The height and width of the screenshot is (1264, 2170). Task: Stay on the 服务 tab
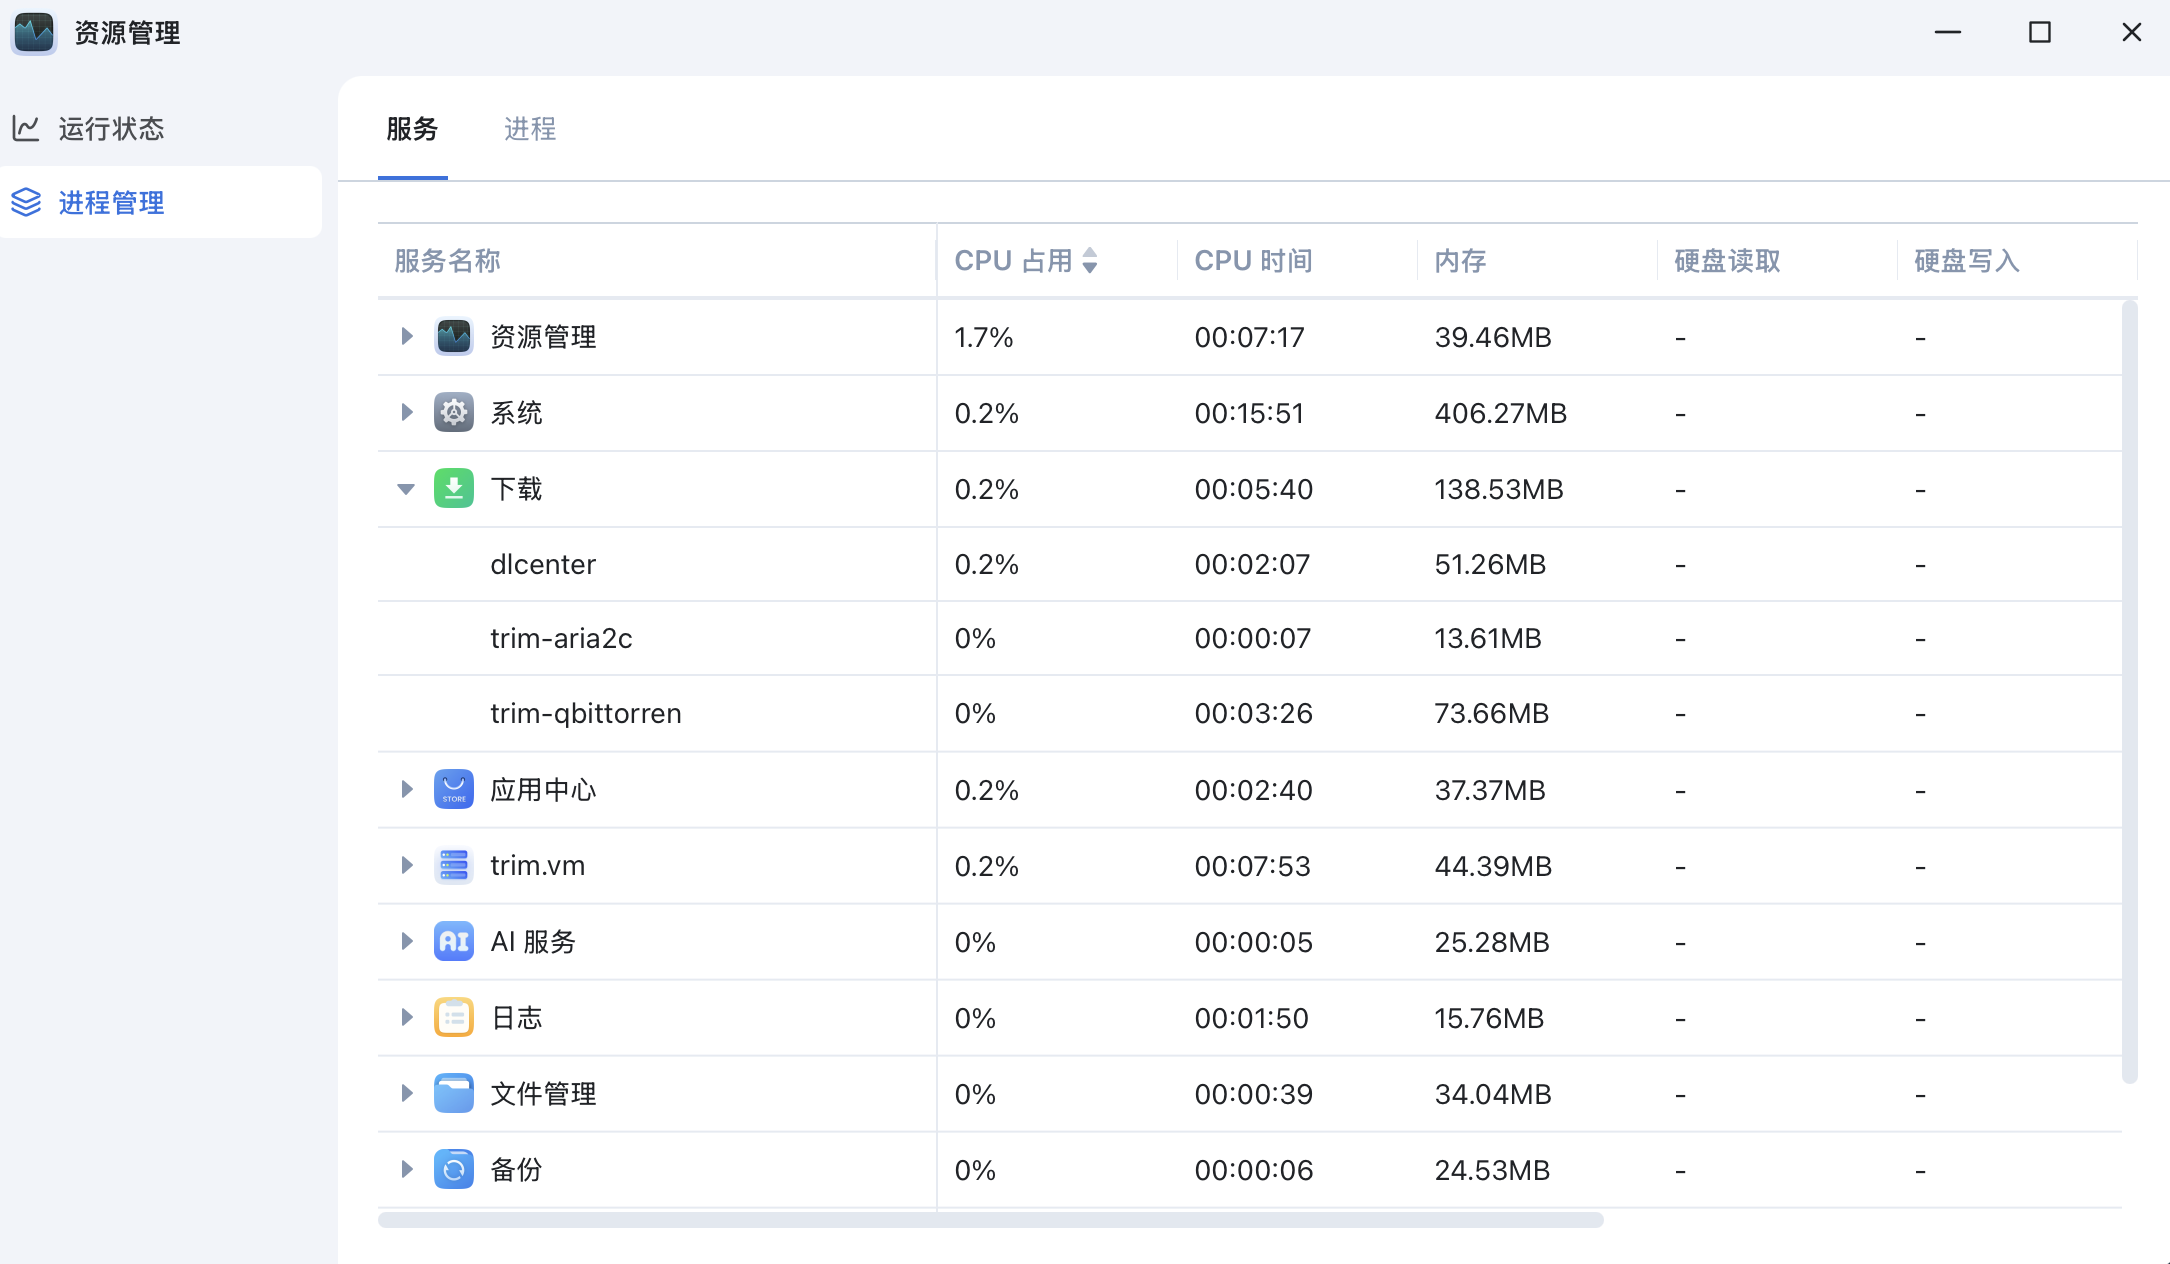click(414, 129)
